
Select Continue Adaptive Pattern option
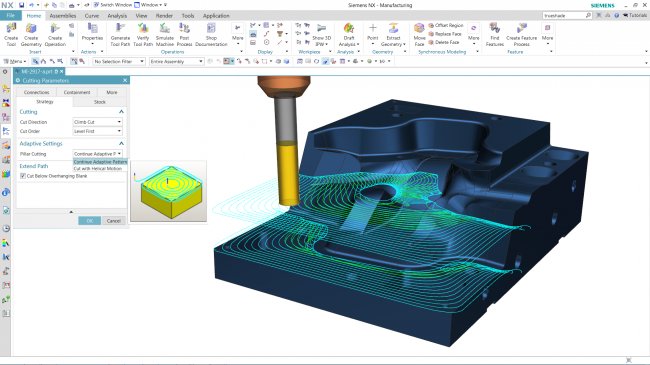pyautogui.click(x=100, y=162)
